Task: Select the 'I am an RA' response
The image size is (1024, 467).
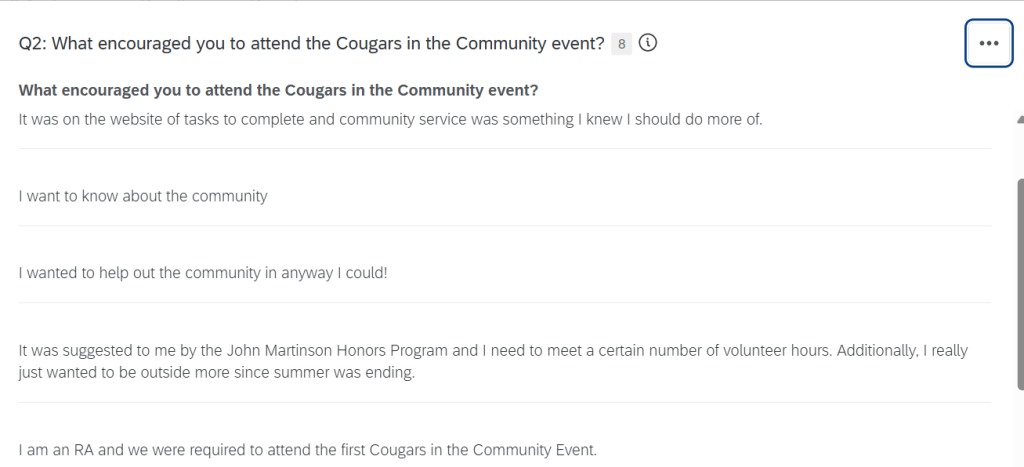Action: coord(307,450)
